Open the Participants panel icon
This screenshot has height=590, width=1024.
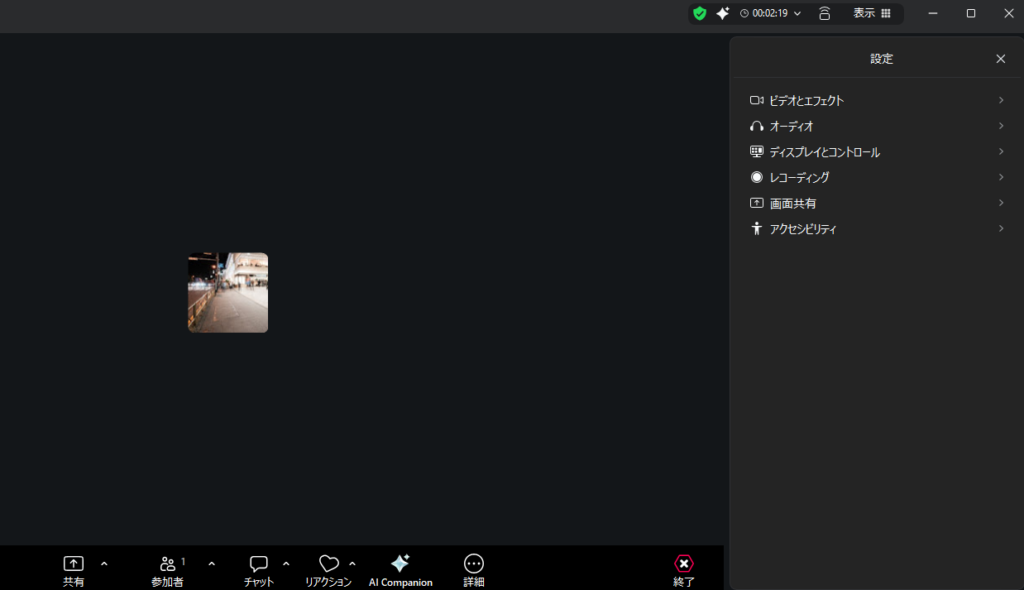coord(168,564)
